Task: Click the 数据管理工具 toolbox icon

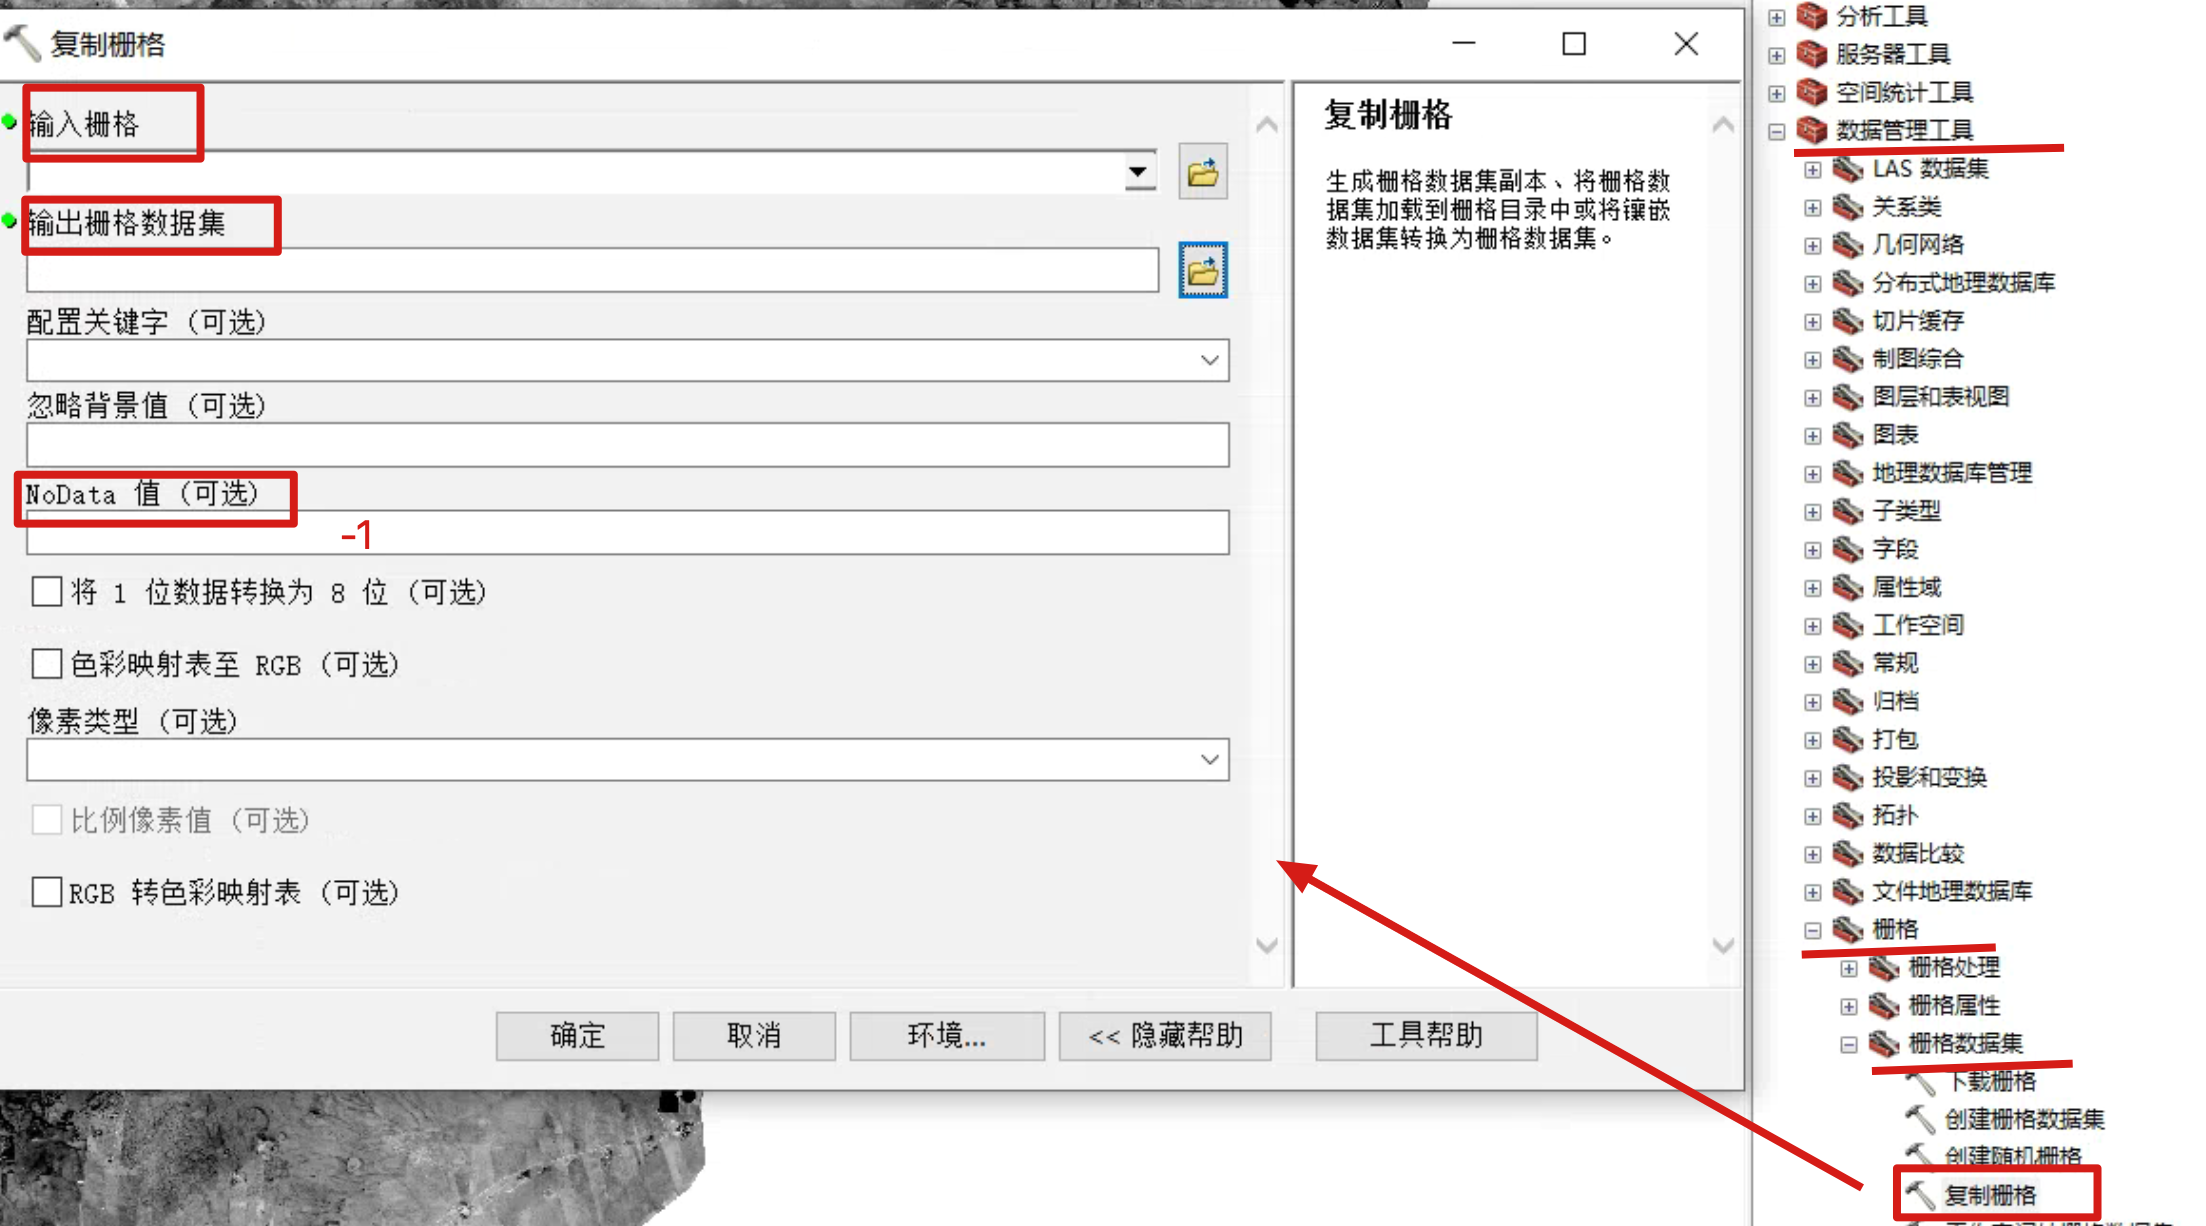Action: [x=1811, y=130]
